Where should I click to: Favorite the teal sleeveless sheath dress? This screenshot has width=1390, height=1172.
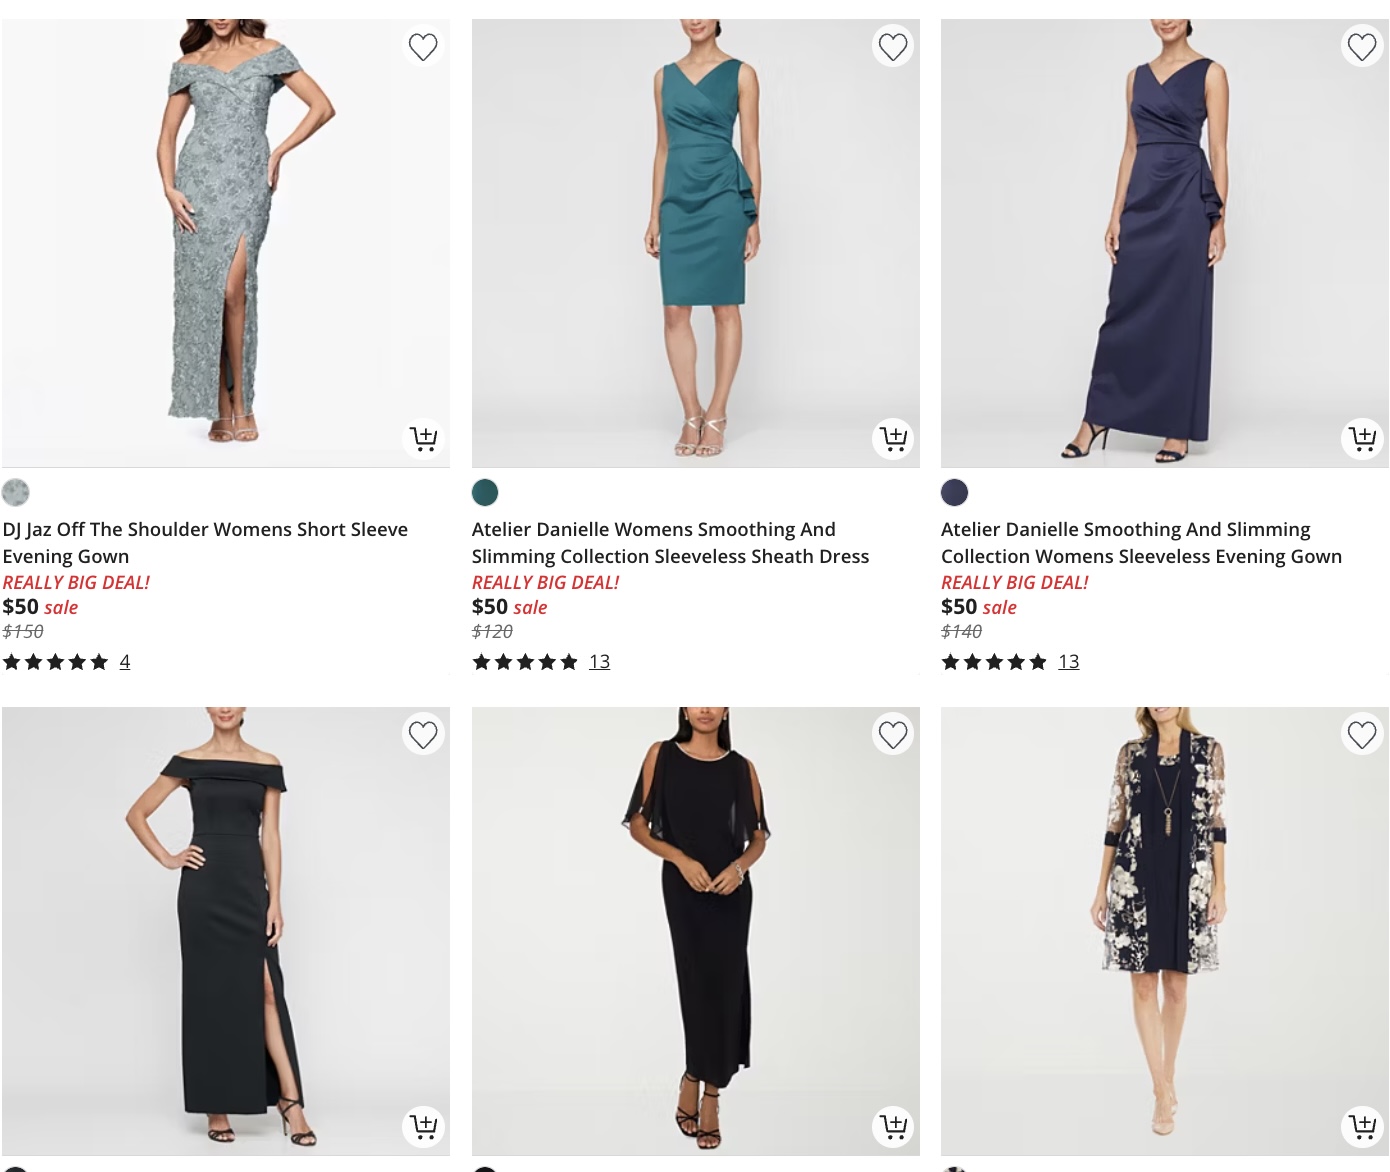pyautogui.click(x=893, y=46)
